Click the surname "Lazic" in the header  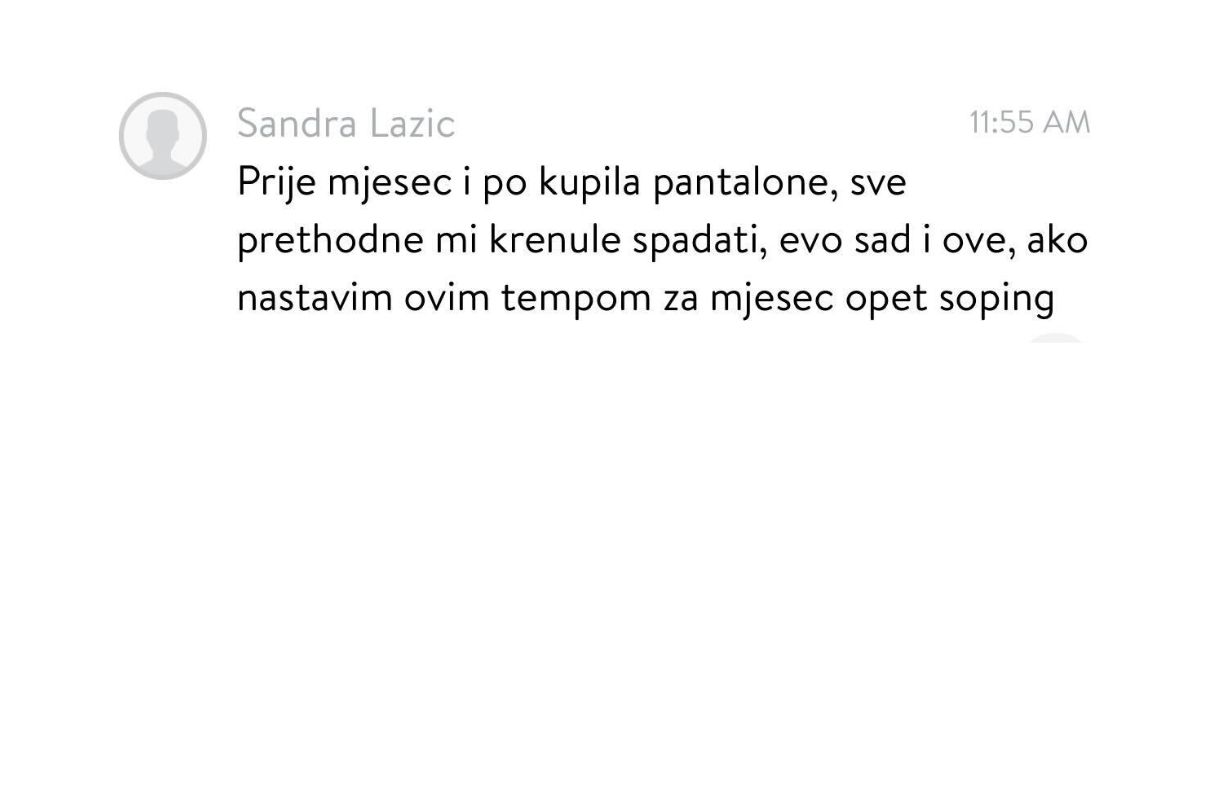coord(412,124)
